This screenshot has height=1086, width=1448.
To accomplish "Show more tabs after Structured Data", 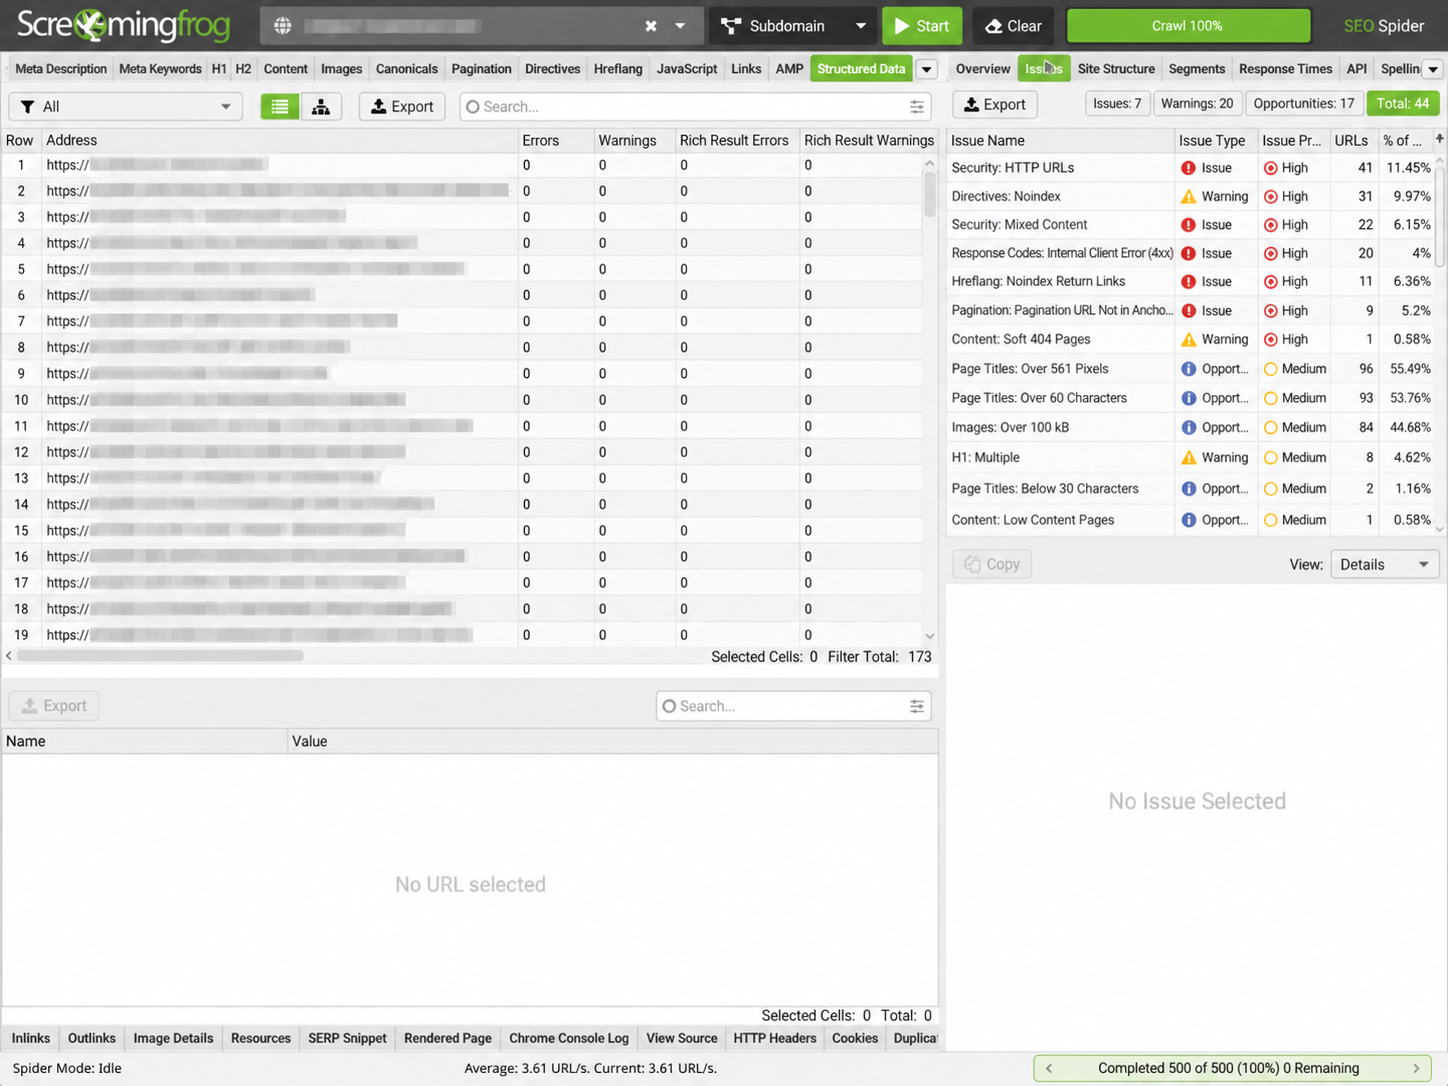I will [927, 69].
